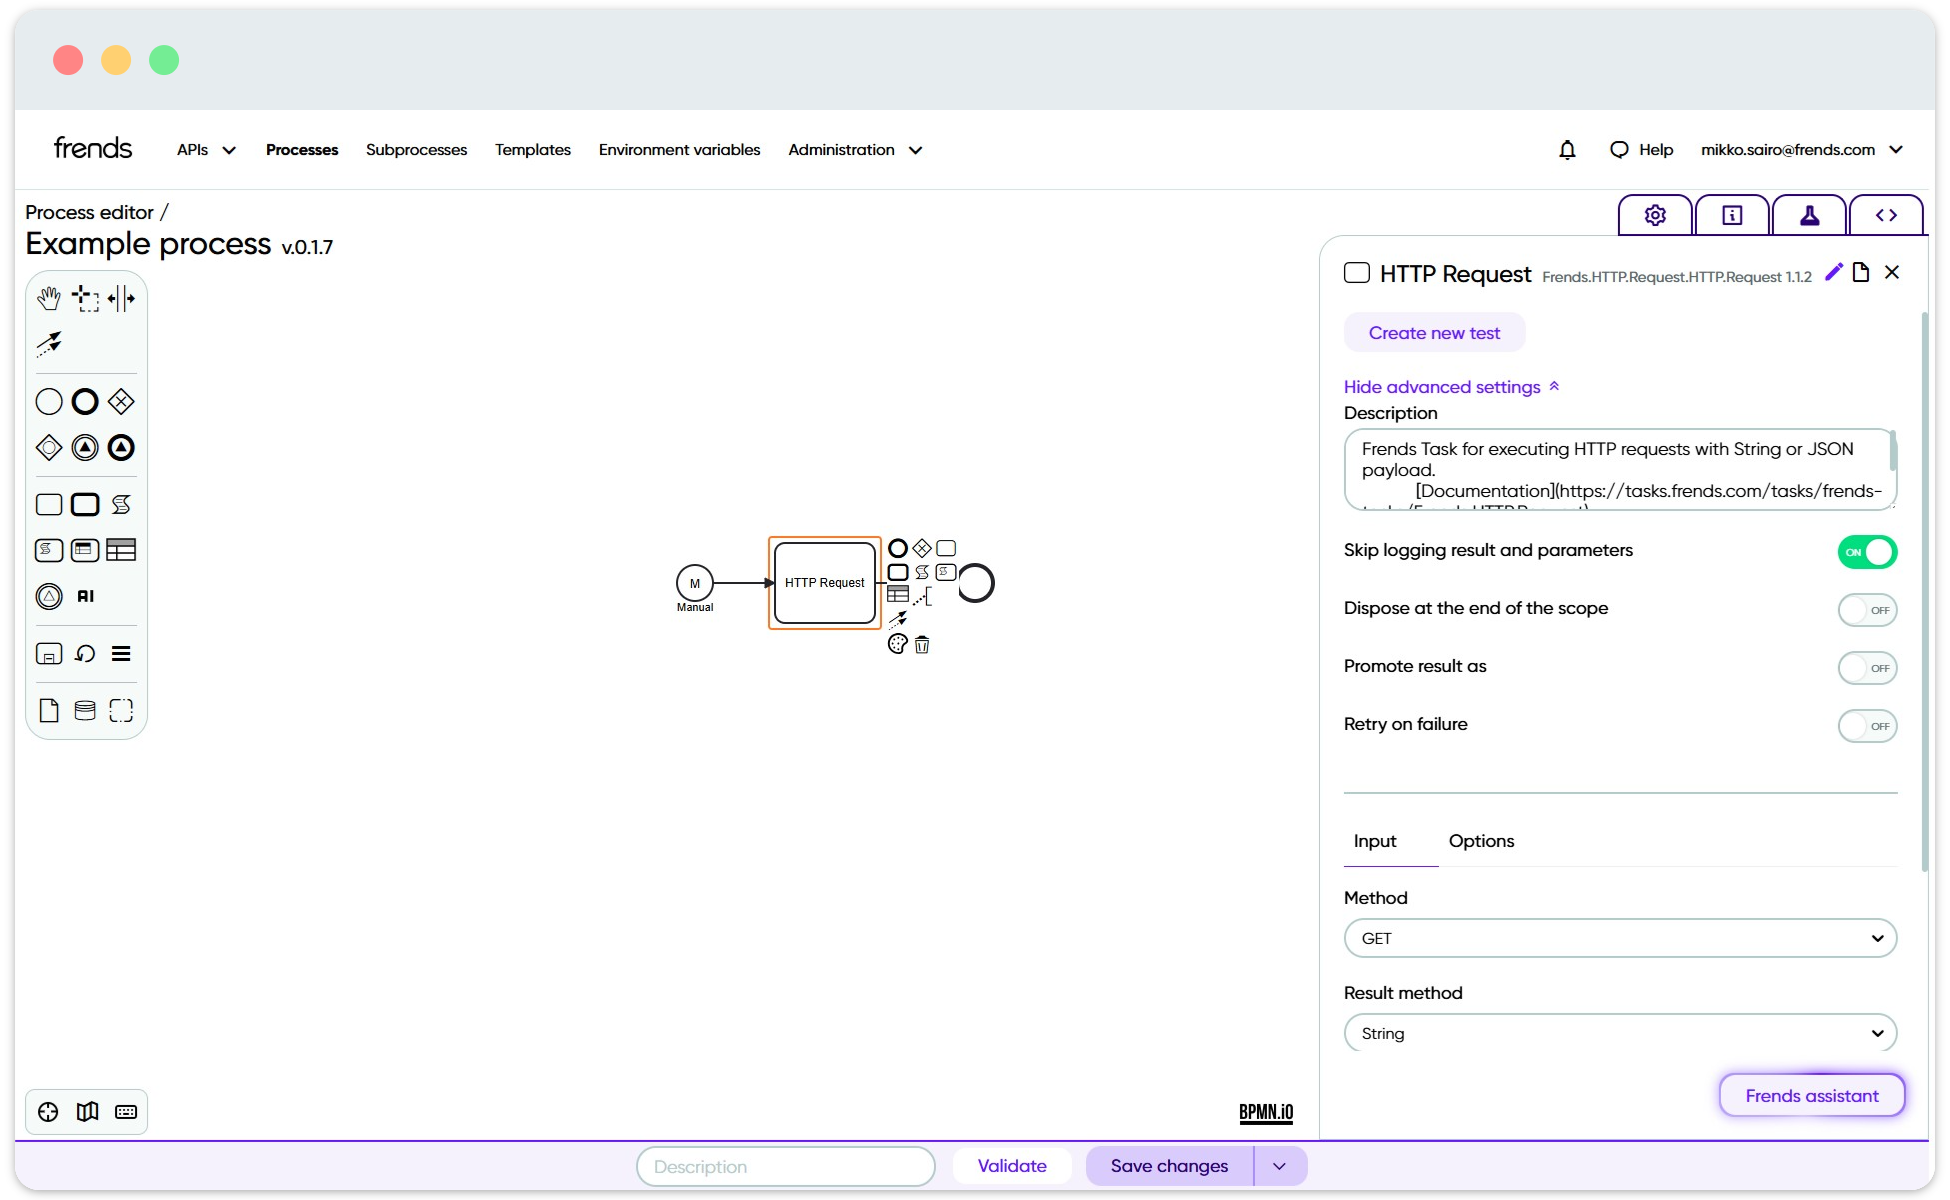
Task: Click the Description input field
Action: [x=785, y=1166]
